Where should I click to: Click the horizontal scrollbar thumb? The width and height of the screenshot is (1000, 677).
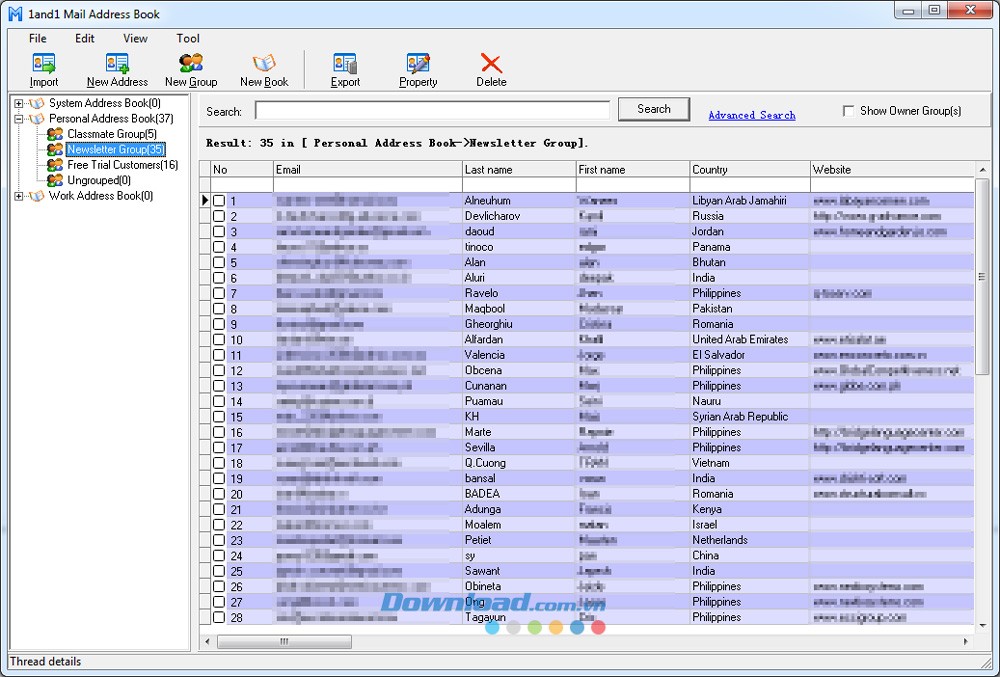283,641
